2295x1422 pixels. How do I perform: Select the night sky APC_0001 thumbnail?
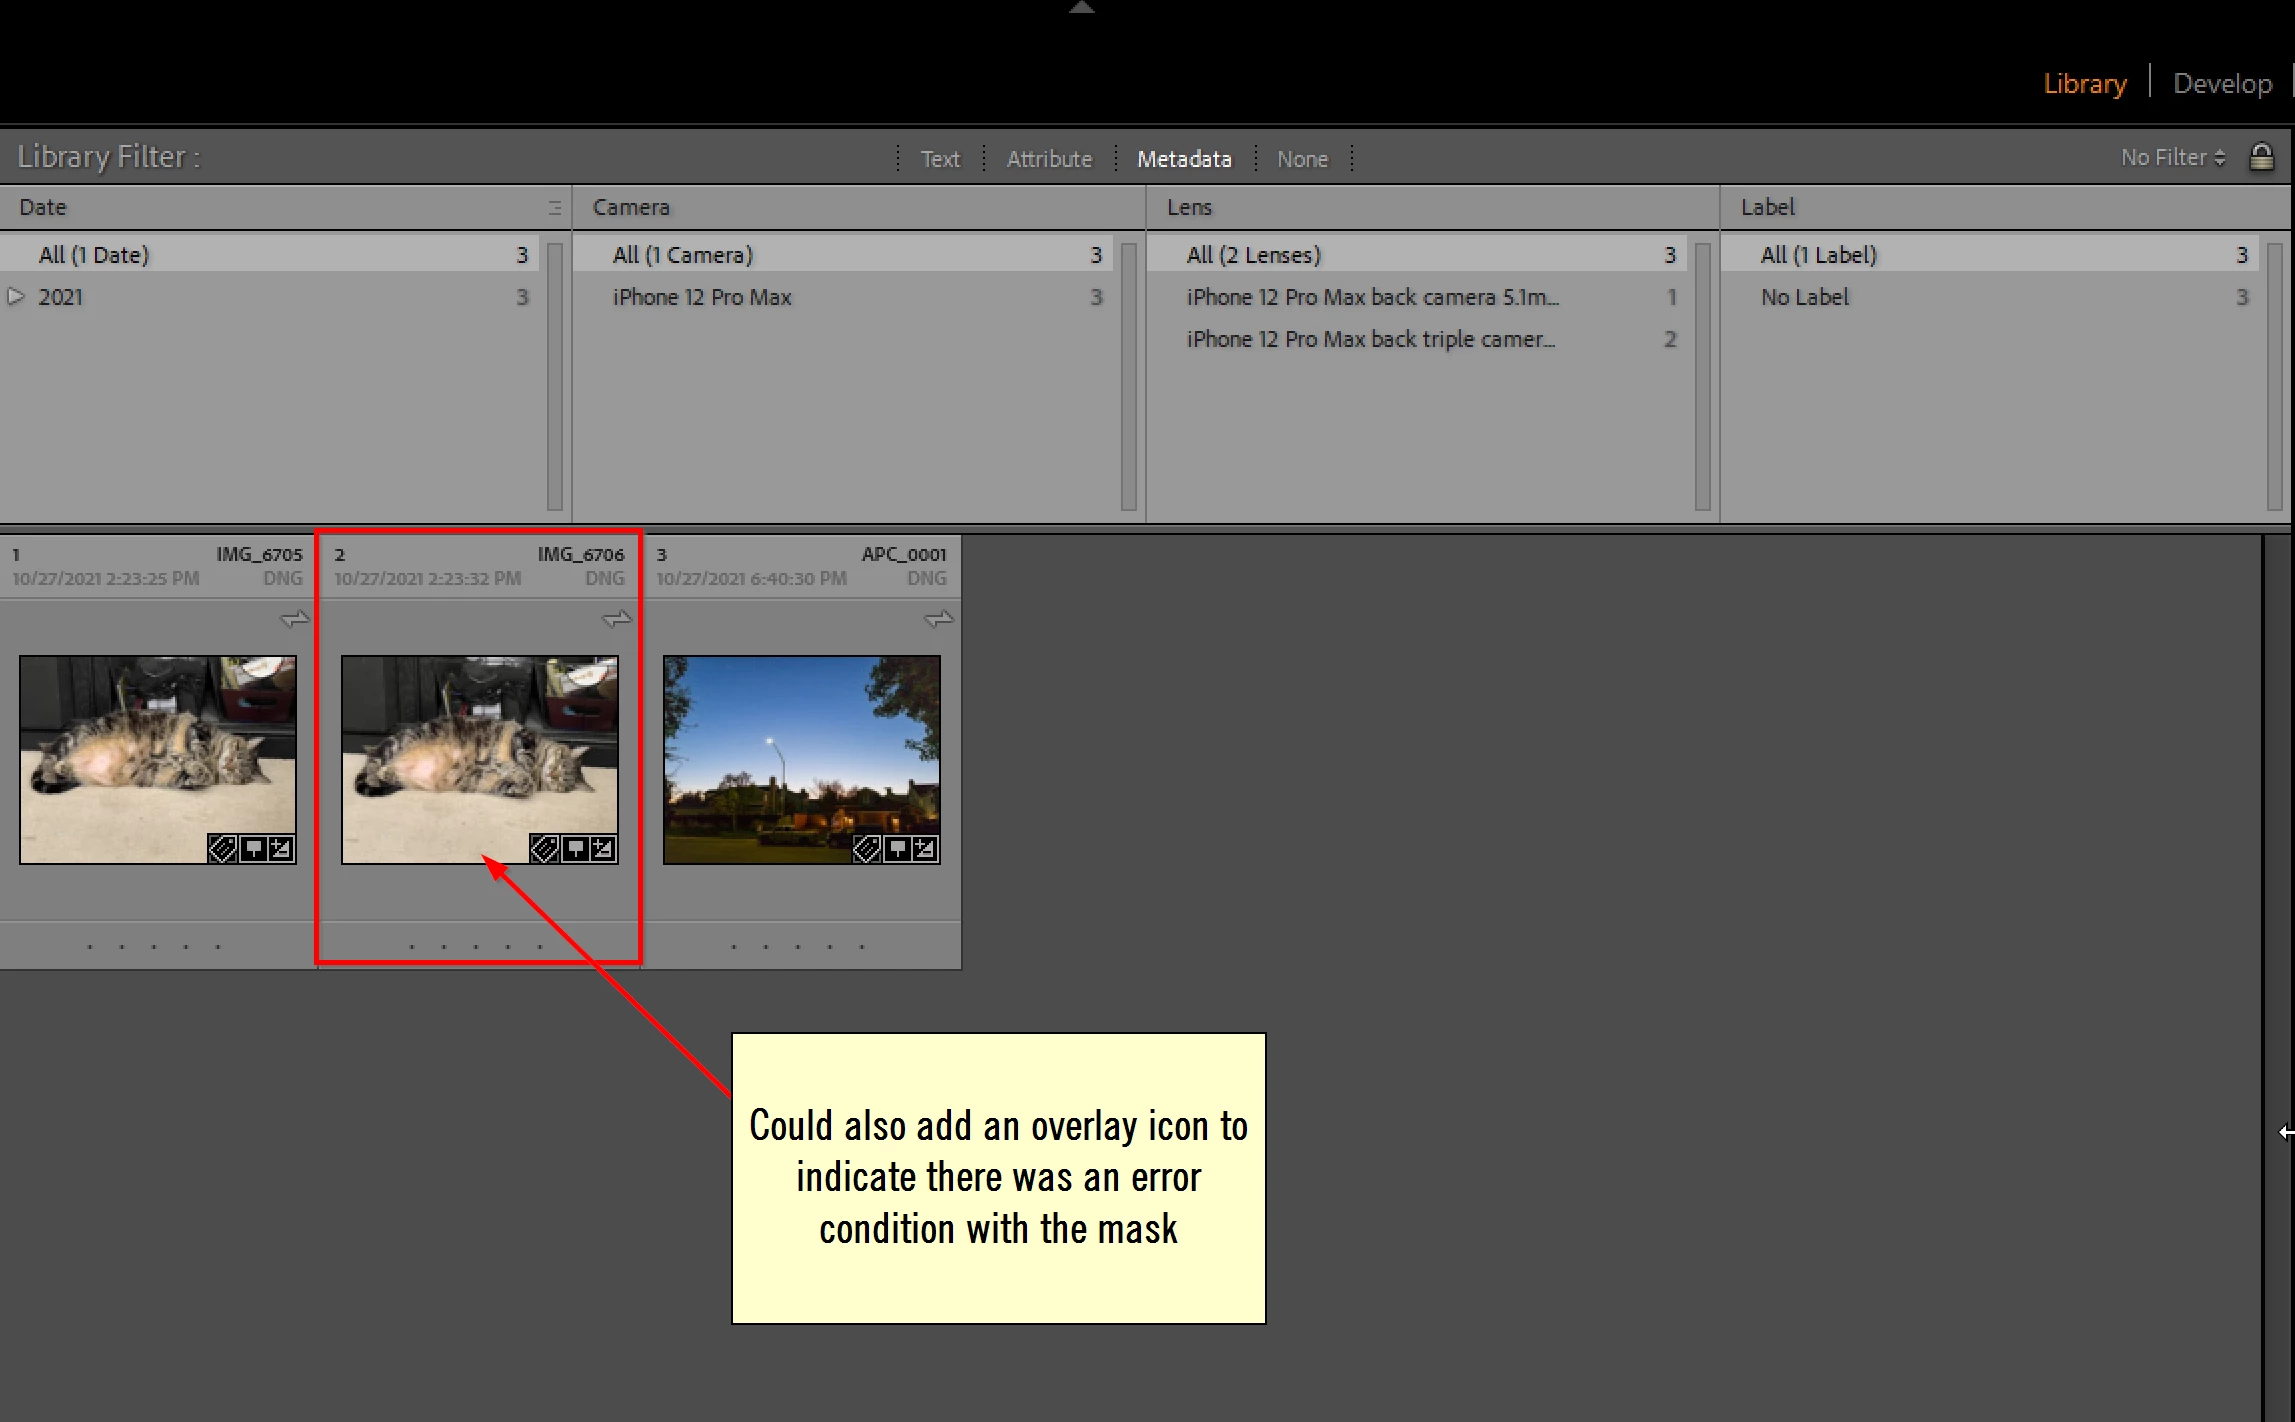(801, 759)
